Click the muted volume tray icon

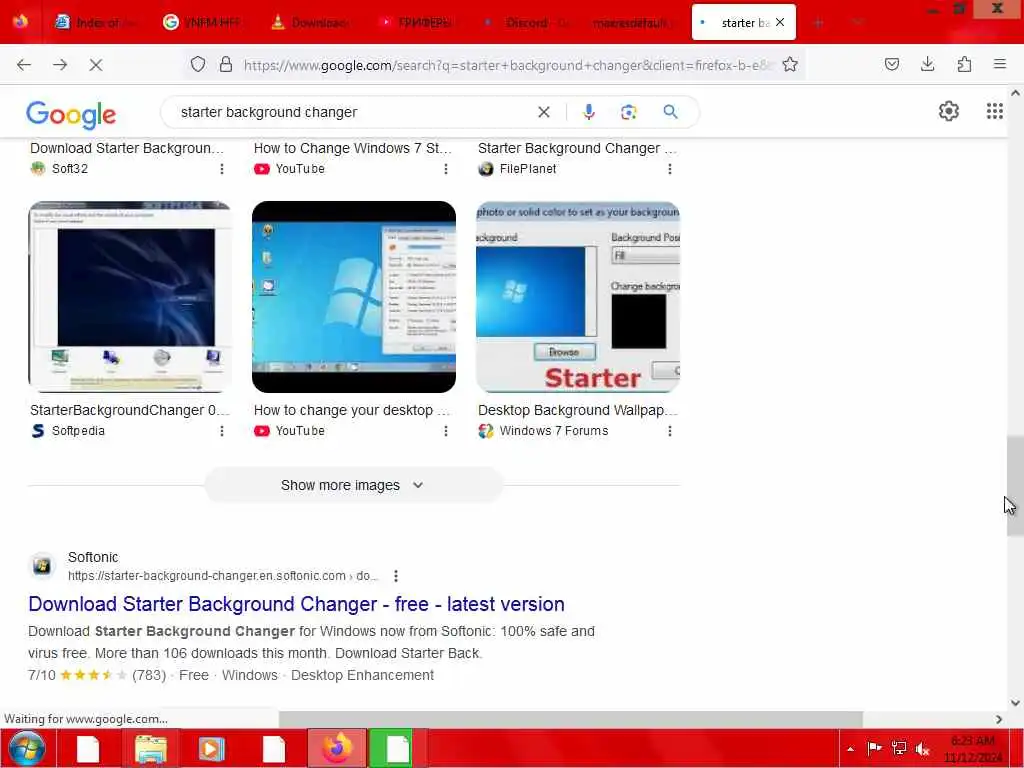(x=923, y=748)
